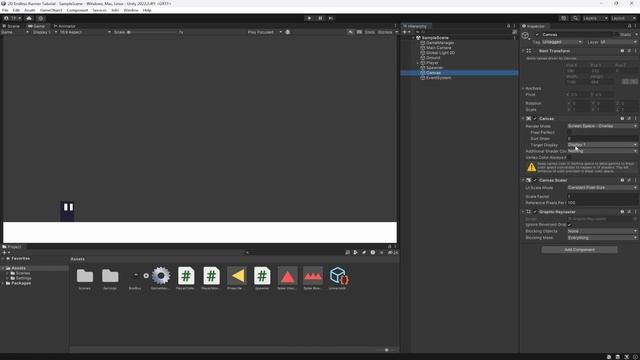Image resolution: width=640 pixels, height=360 pixels.
Task: Select Global Light 2D in the Hierarchy
Action: point(440,53)
